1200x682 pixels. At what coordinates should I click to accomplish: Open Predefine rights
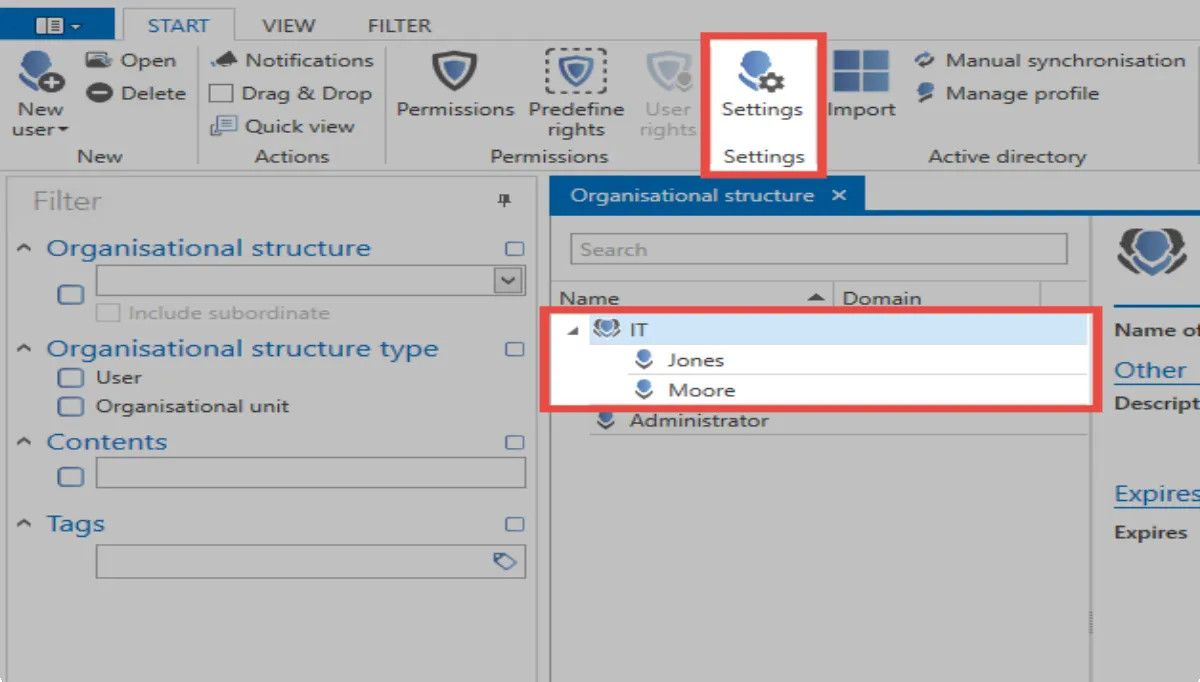tap(576, 94)
